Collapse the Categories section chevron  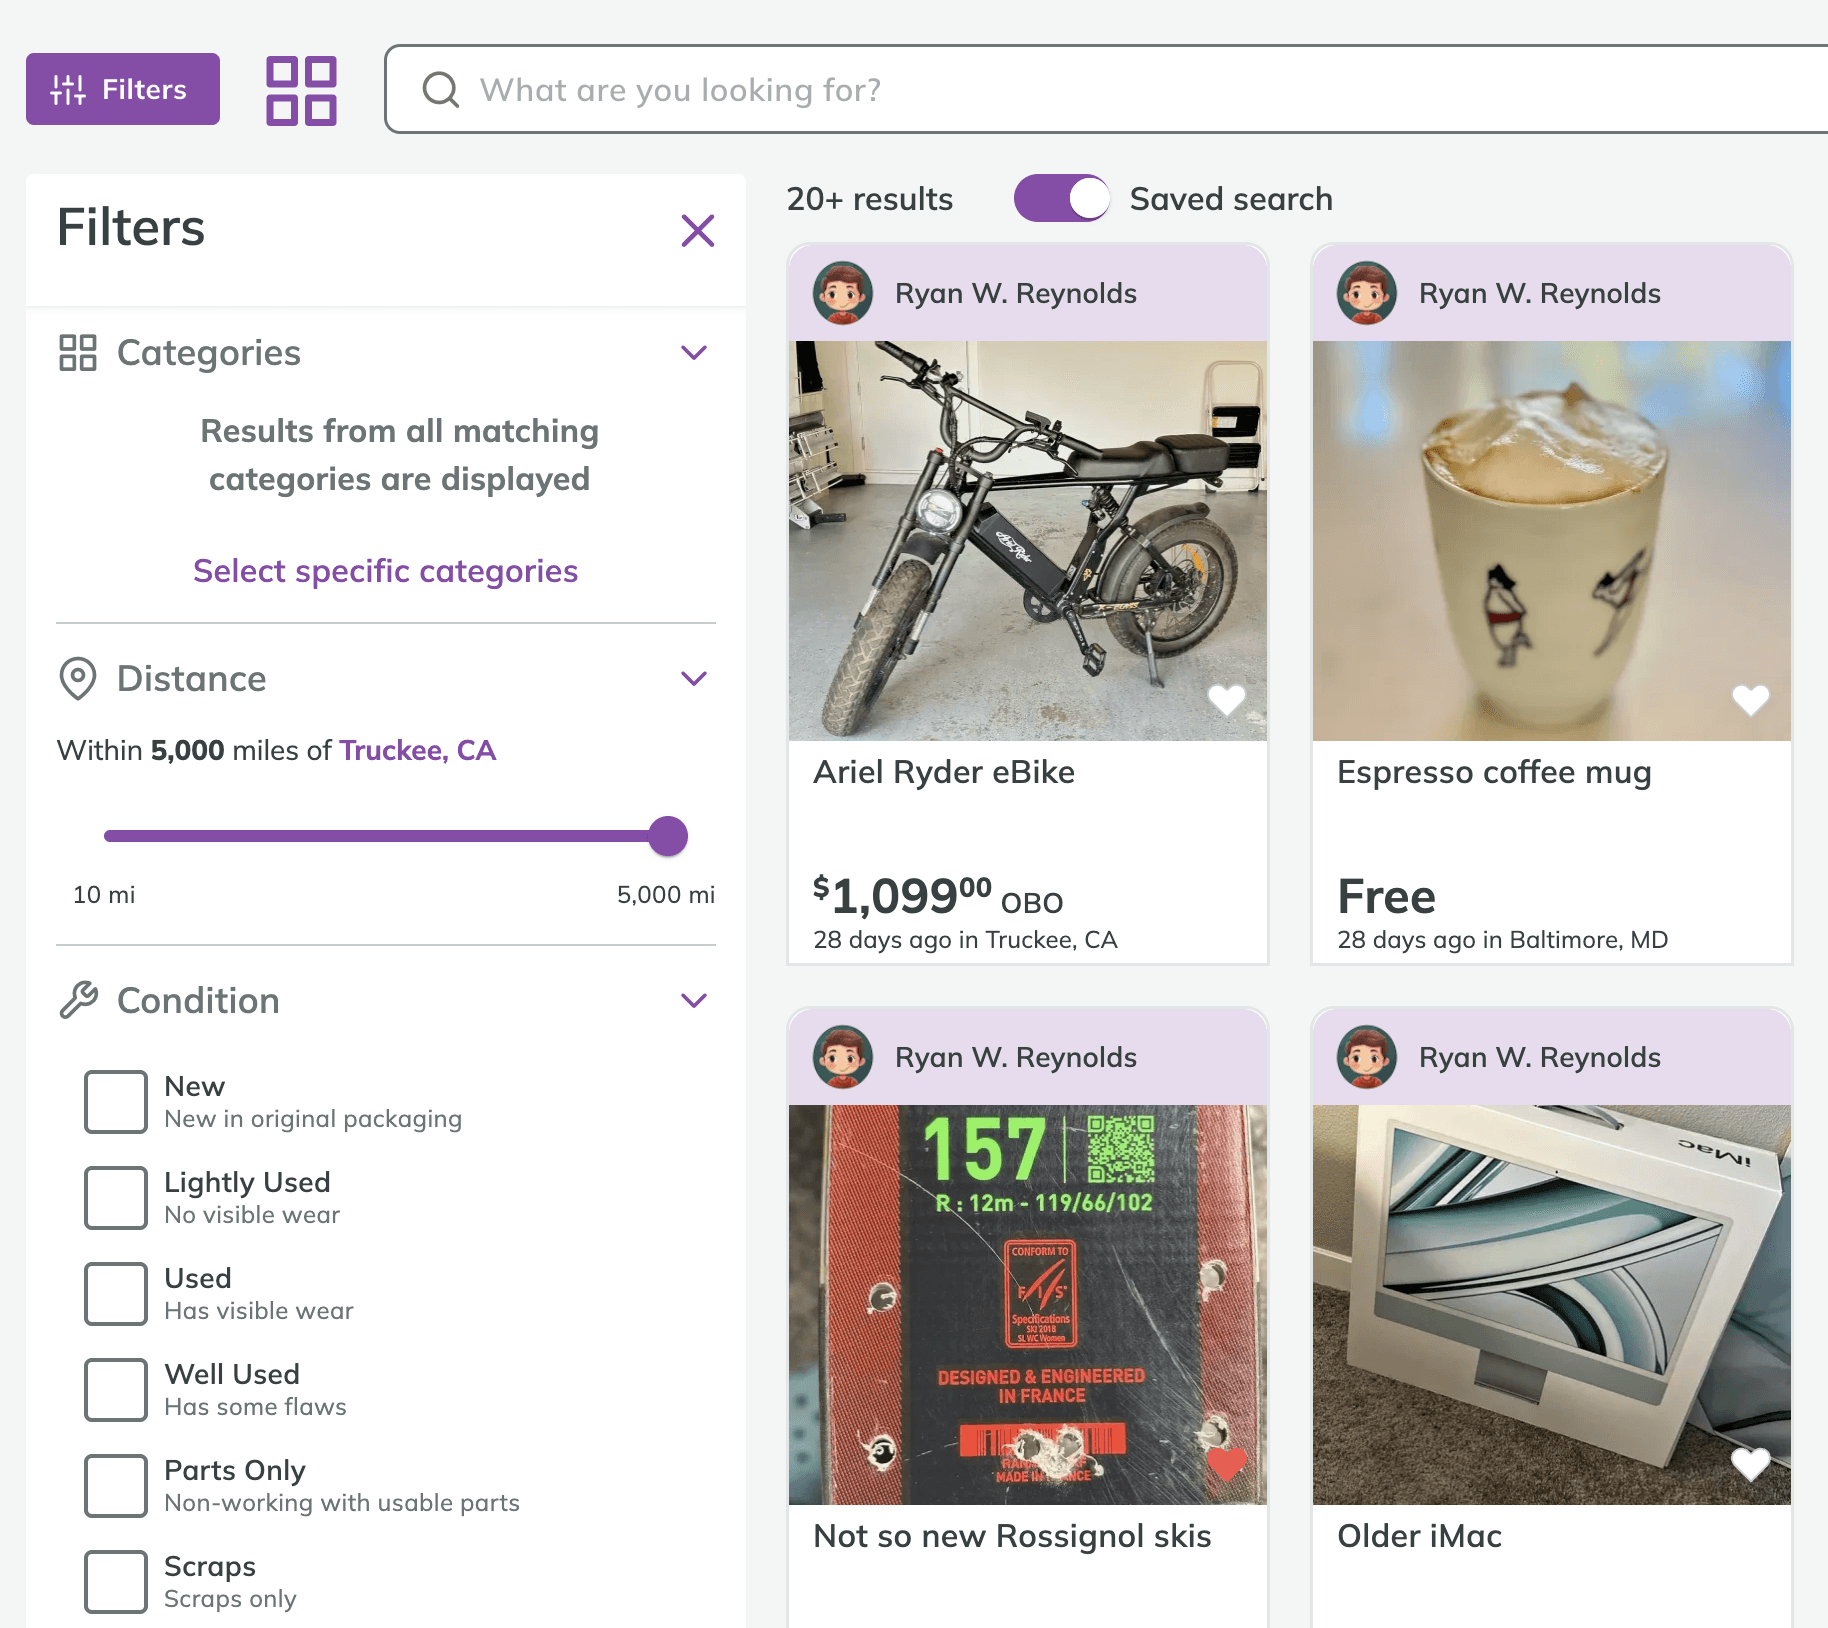pyautogui.click(x=694, y=352)
